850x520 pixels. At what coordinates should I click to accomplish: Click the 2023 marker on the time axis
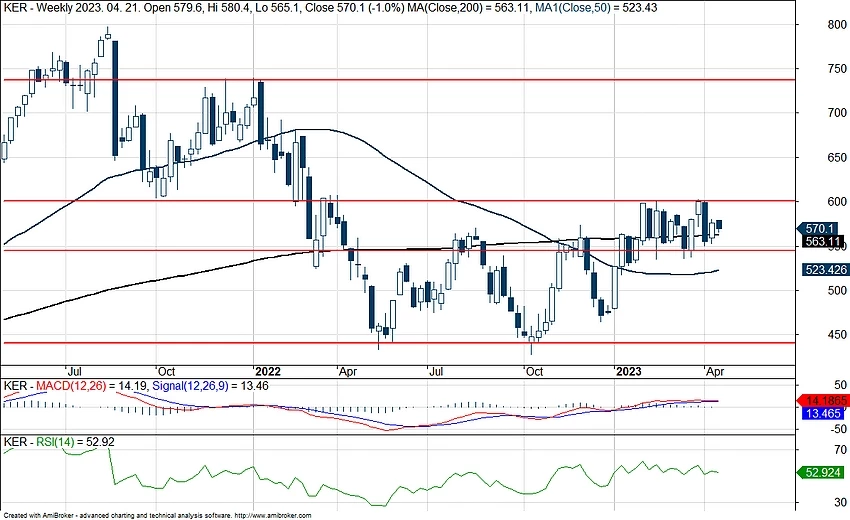click(627, 370)
